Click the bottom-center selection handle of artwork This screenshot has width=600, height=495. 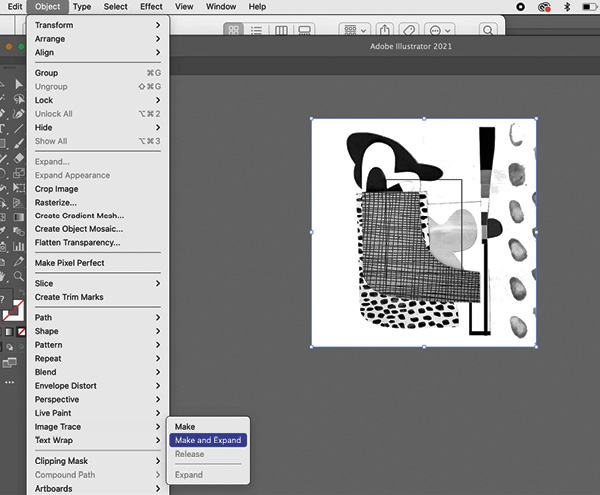tap(424, 347)
